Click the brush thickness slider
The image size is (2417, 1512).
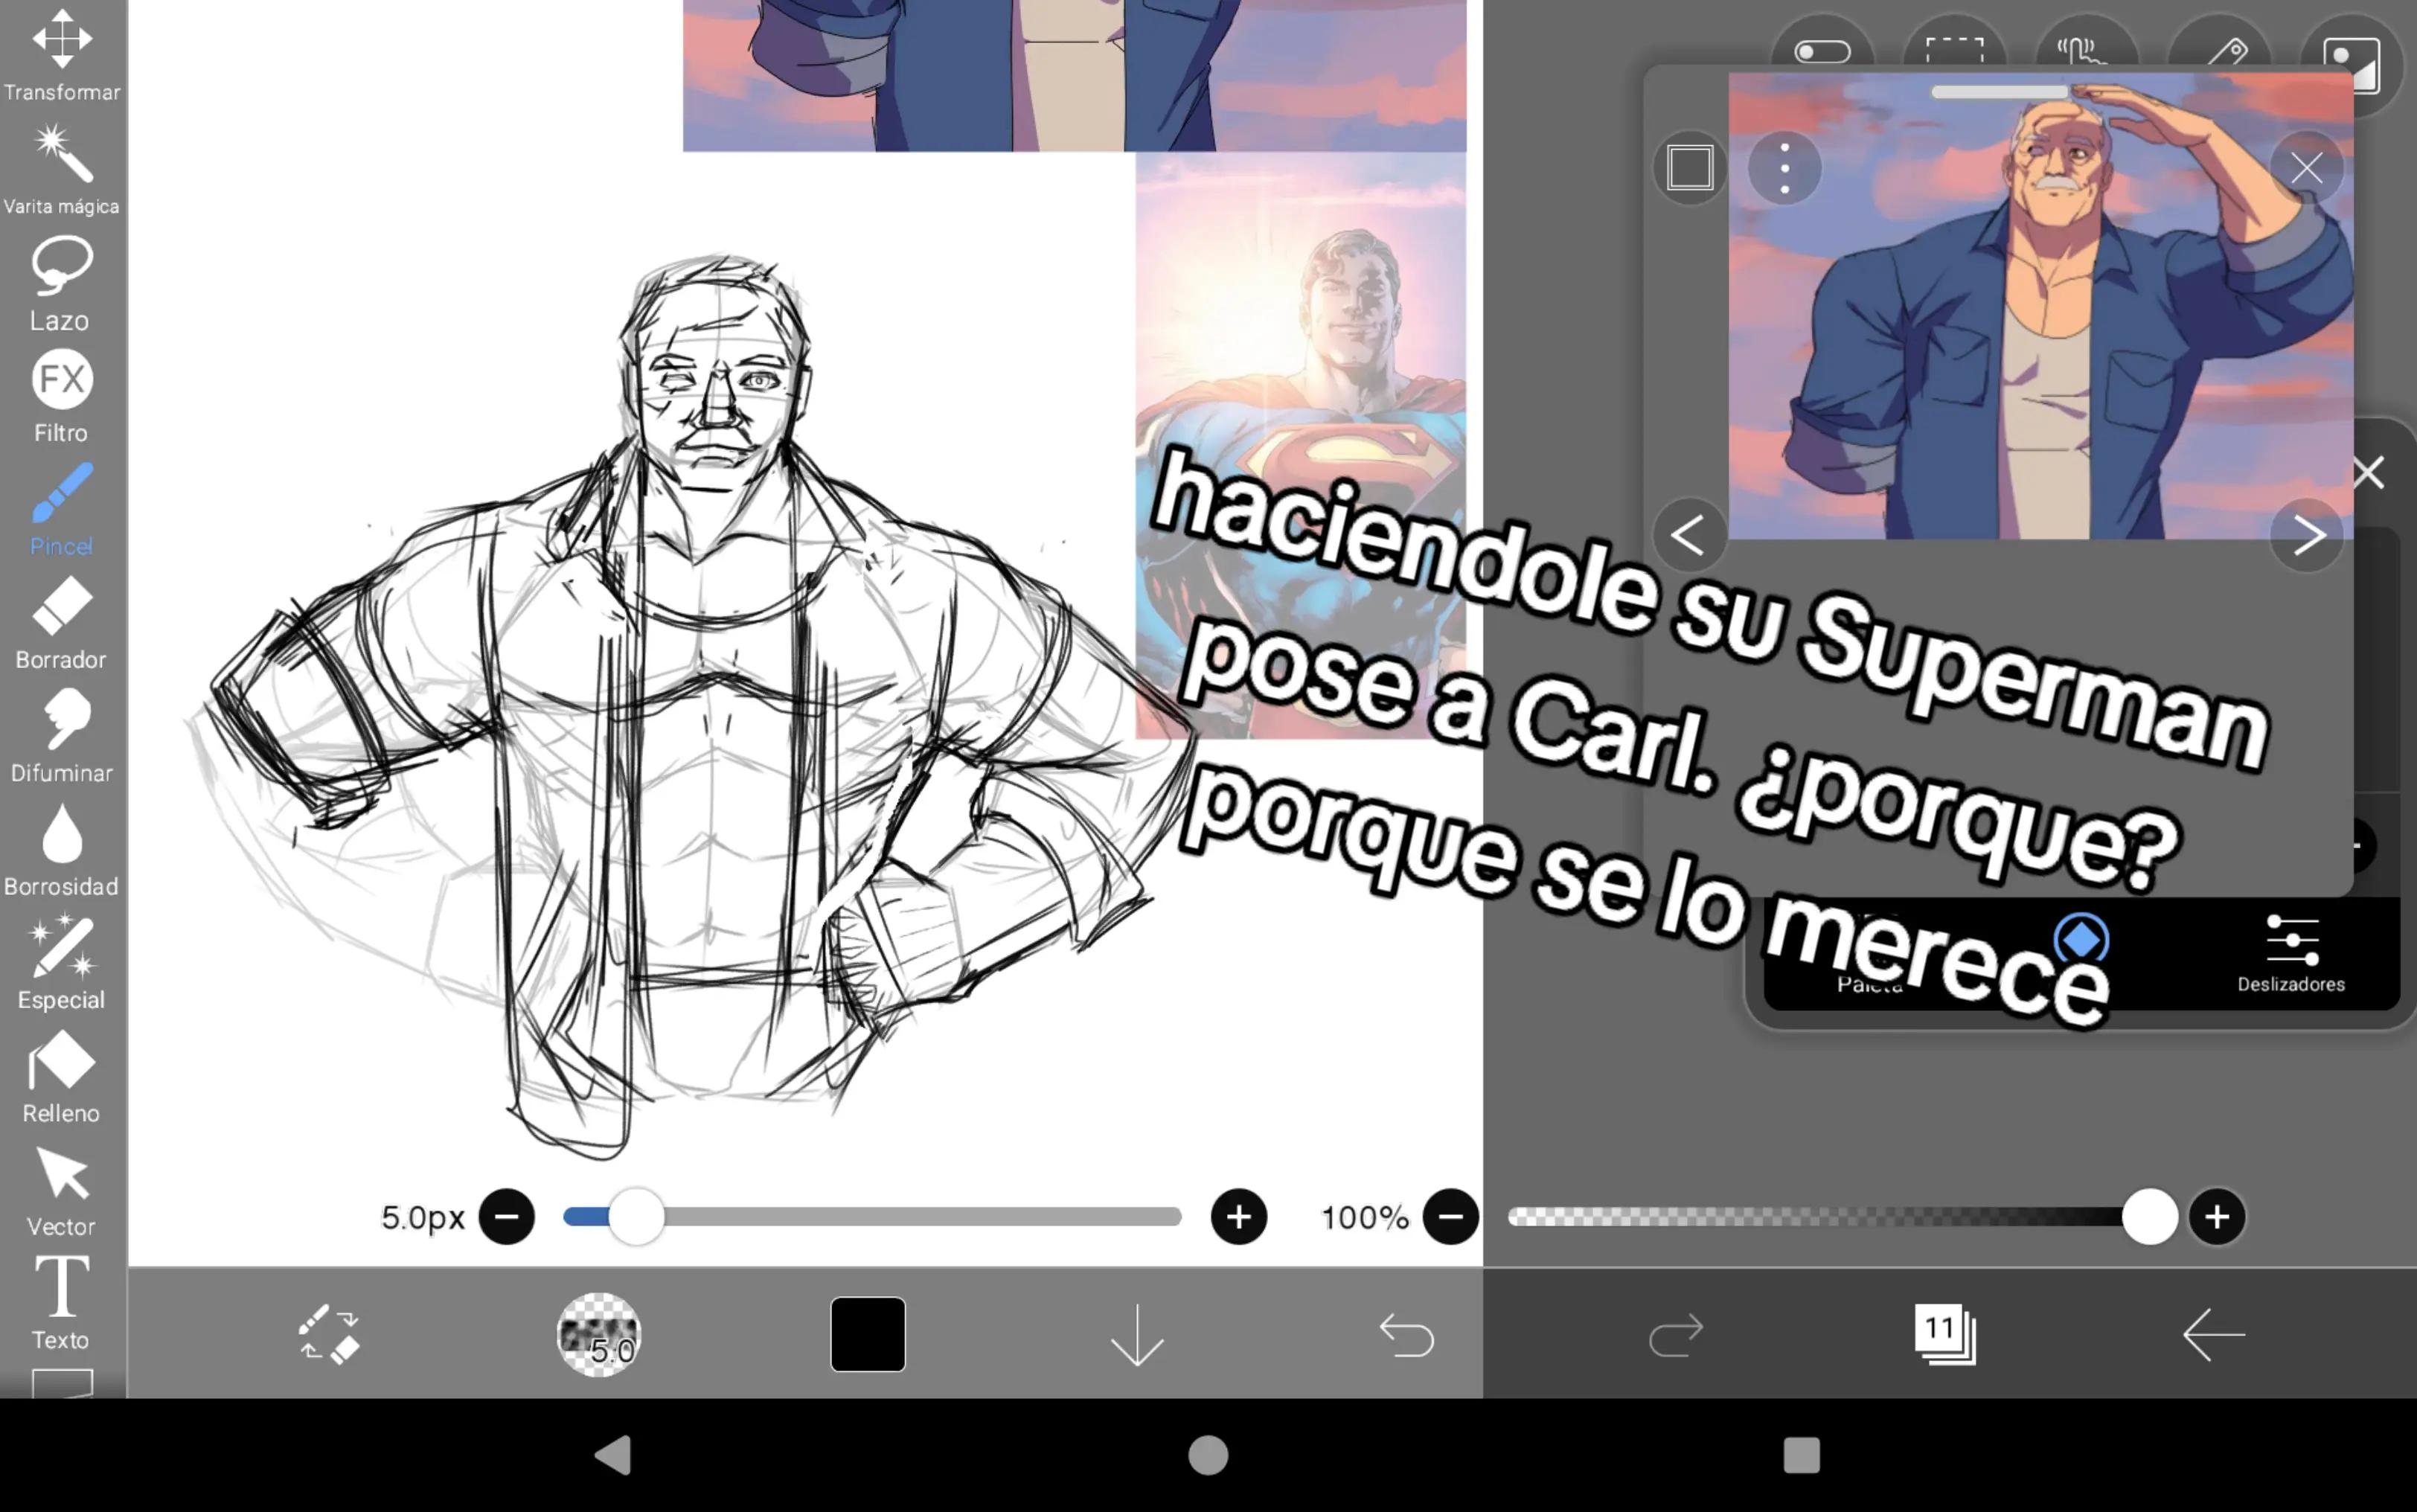pyautogui.click(x=872, y=1217)
